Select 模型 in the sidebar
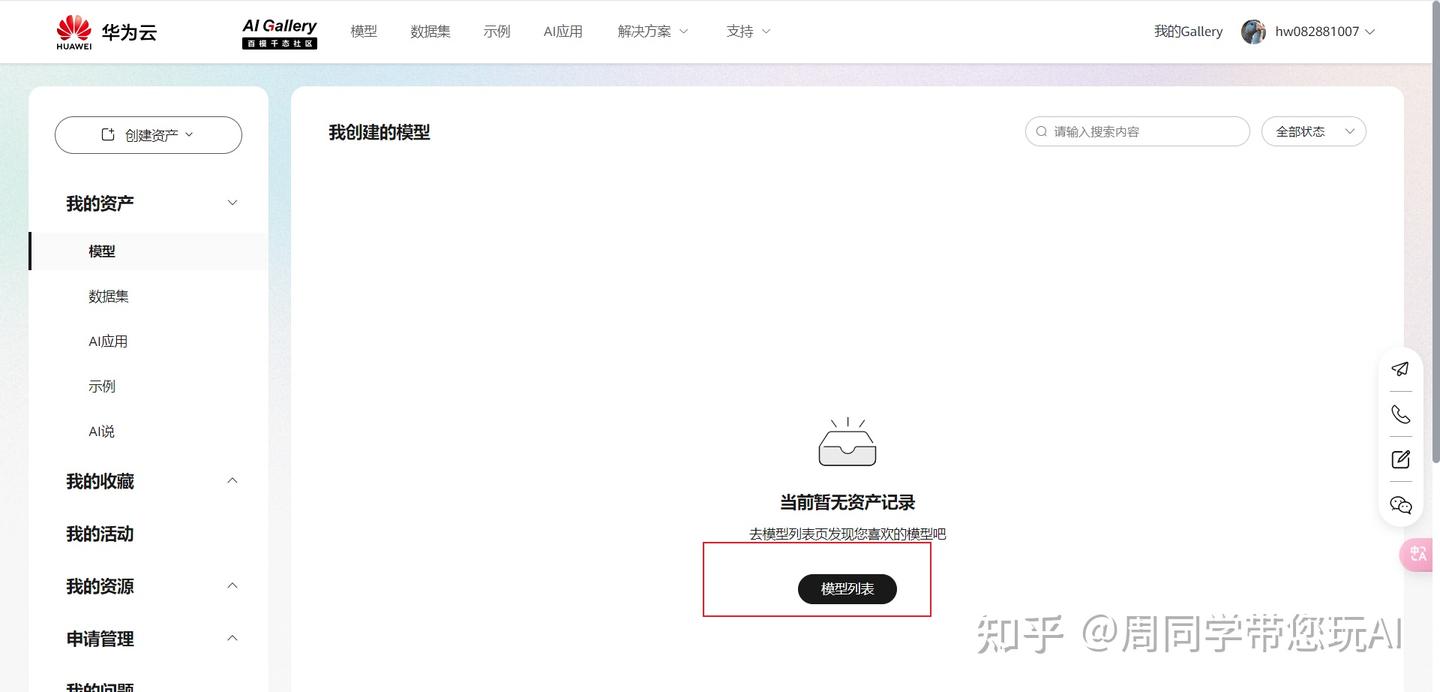Viewport: 1440px width, 692px height. pos(148,251)
